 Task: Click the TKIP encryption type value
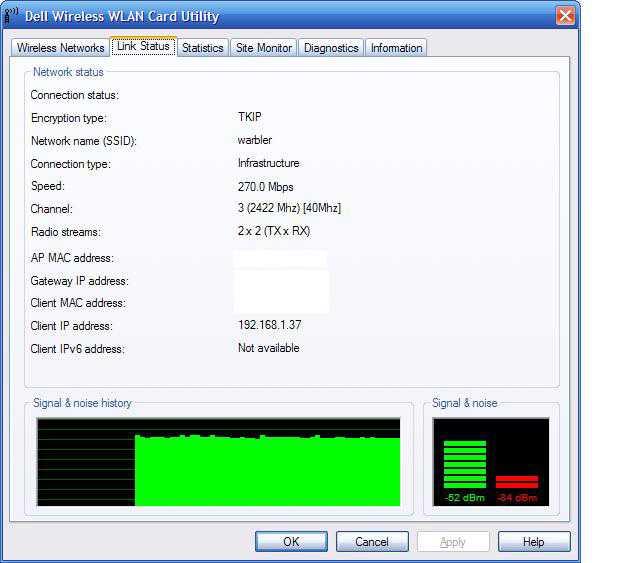click(249, 117)
